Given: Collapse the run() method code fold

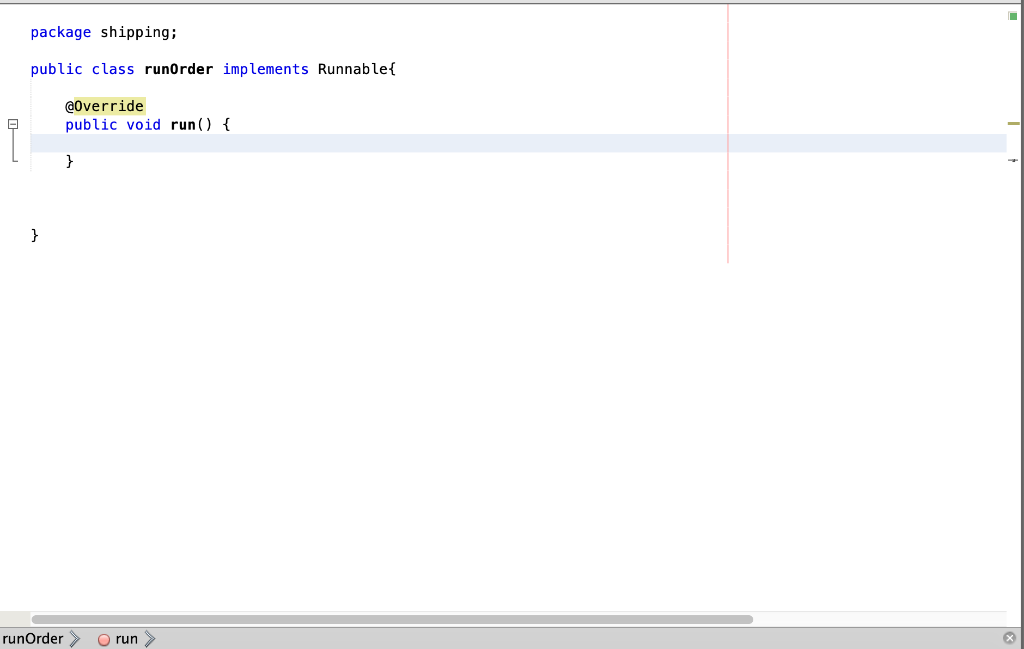Looking at the screenshot, I should click(x=13, y=124).
